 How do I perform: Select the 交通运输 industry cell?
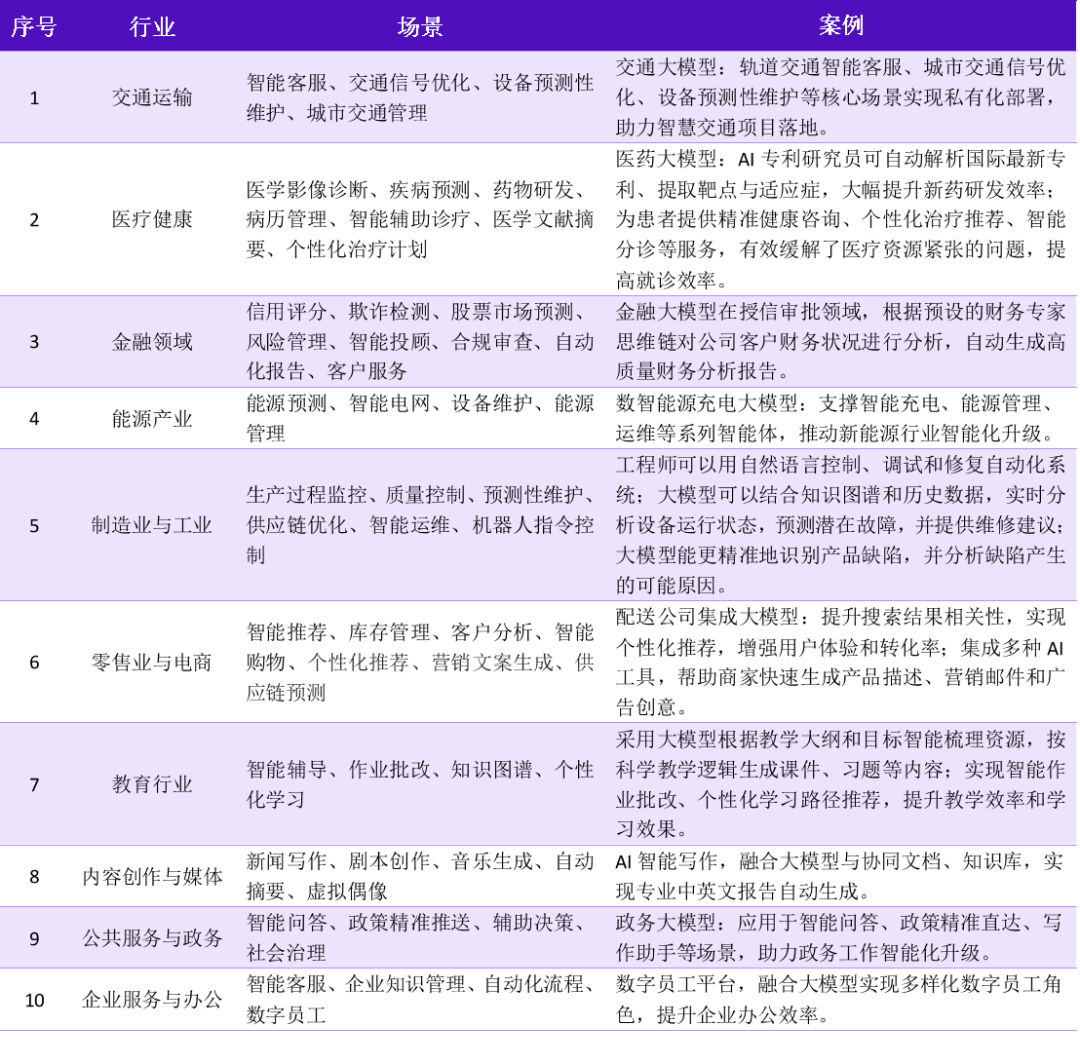[x=152, y=97]
